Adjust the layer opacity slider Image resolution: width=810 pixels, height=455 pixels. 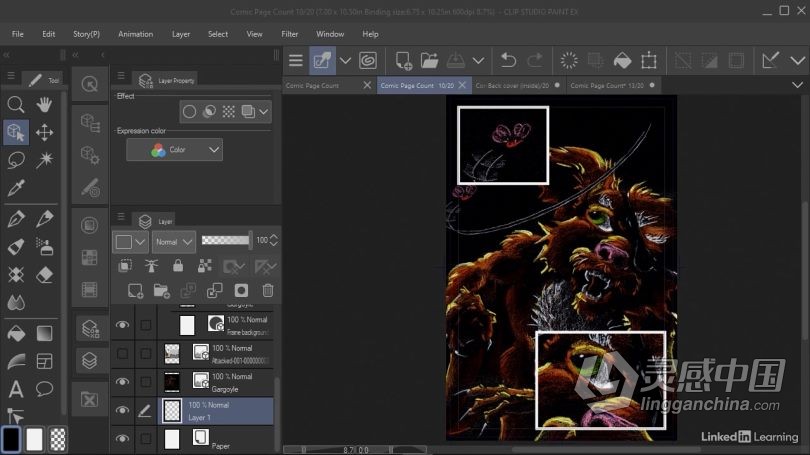[226, 240]
